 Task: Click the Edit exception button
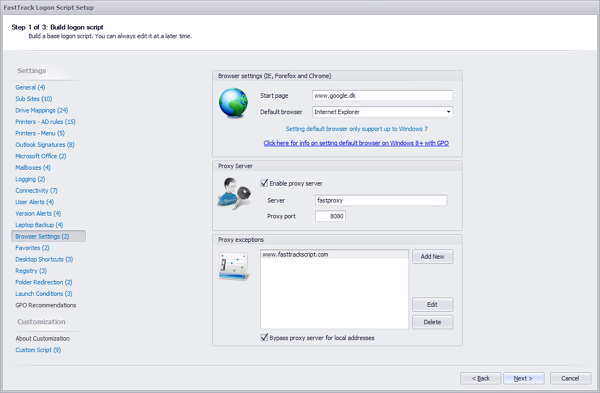pos(432,305)
